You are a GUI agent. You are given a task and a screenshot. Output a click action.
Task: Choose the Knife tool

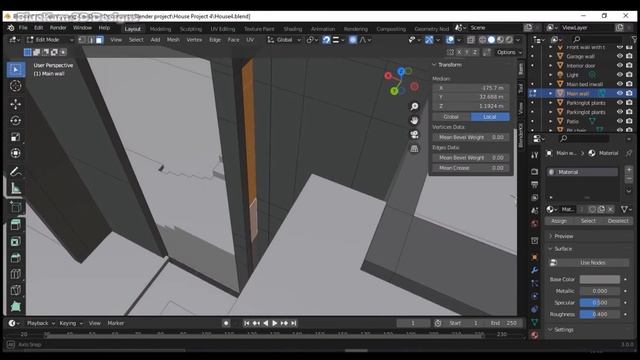16,290
